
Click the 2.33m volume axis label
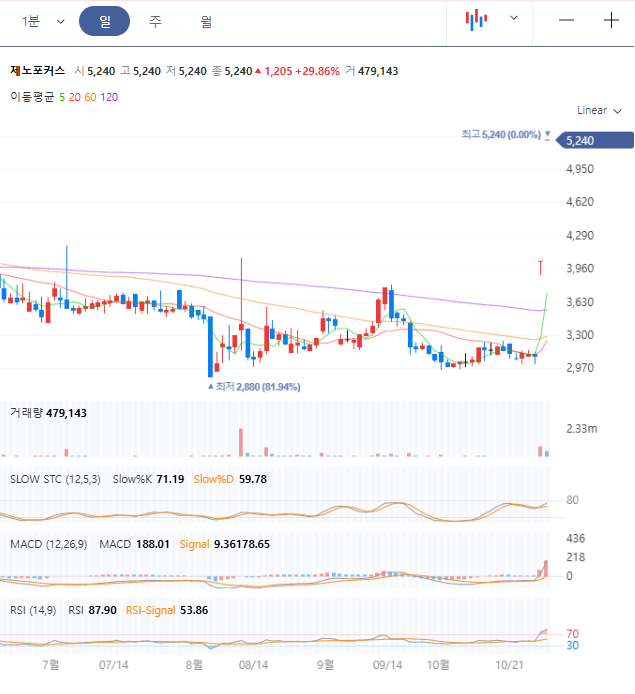click(x=582, y=429)
